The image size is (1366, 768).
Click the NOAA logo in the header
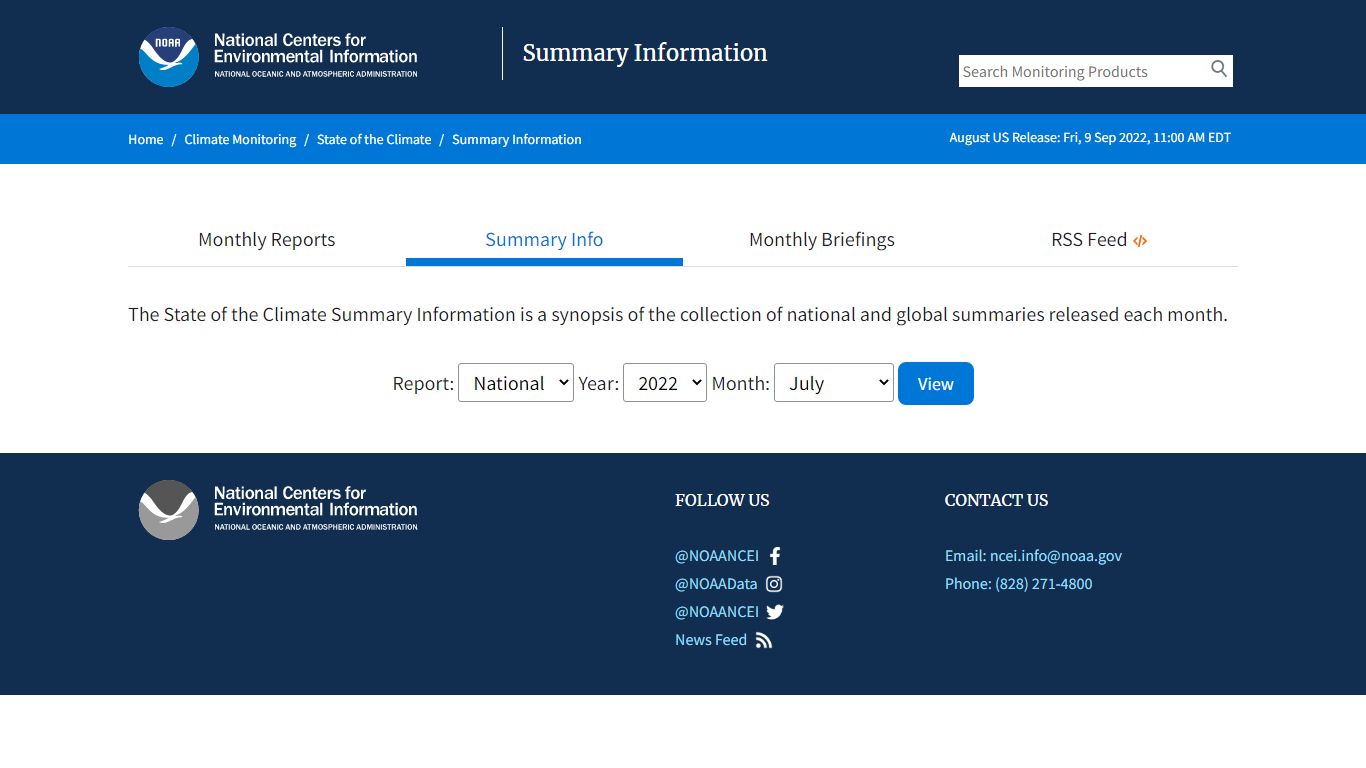pos(169,57)
